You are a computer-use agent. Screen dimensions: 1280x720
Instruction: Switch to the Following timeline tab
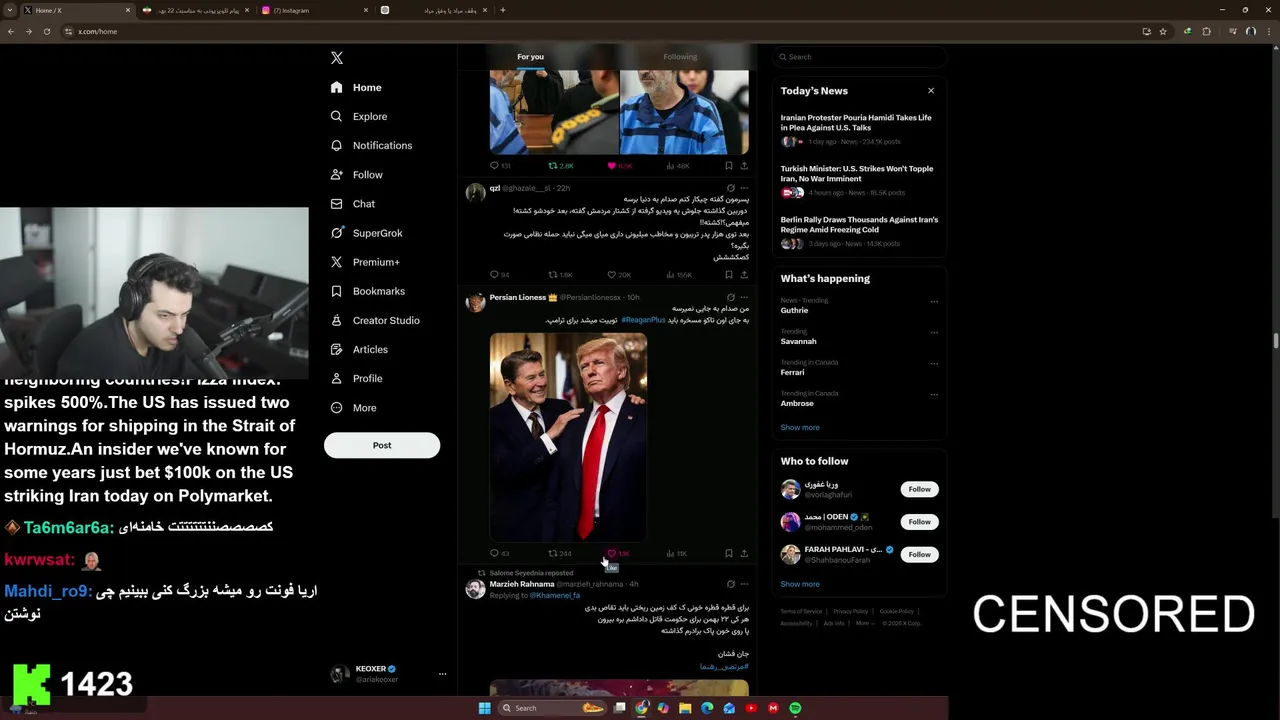[x=680, y=57]
